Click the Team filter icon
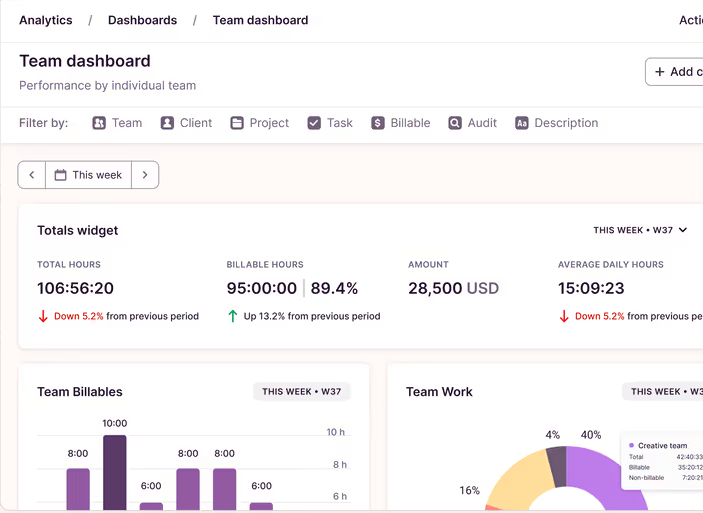 click(x=99, y=123)
